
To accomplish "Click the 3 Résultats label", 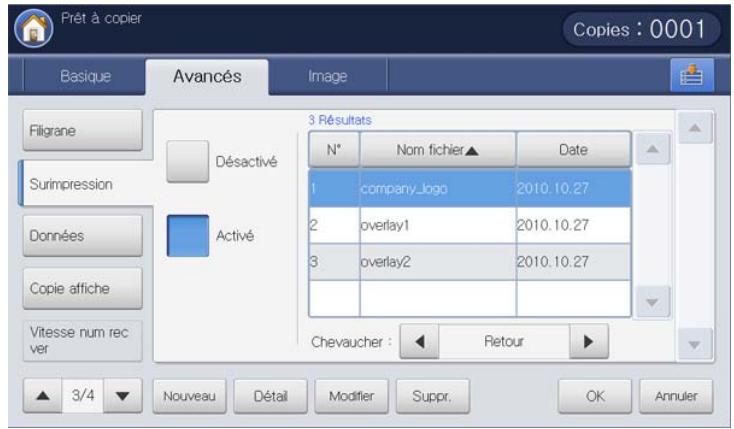I will pyautogui.click(x=340, y=120).
